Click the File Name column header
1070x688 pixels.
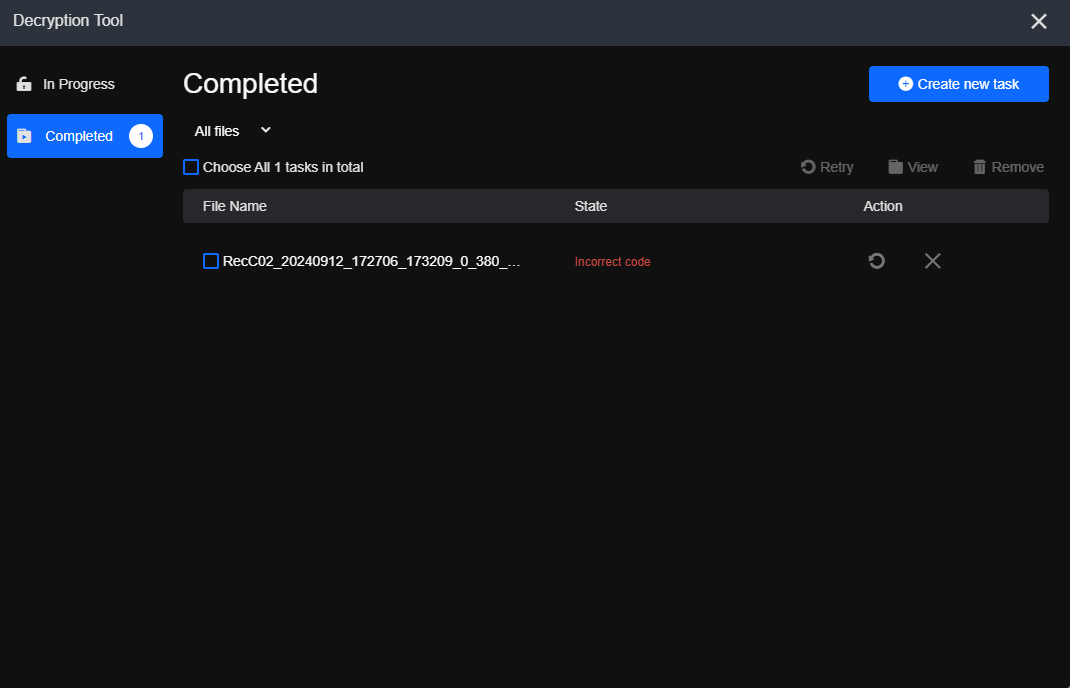[235, 206]
